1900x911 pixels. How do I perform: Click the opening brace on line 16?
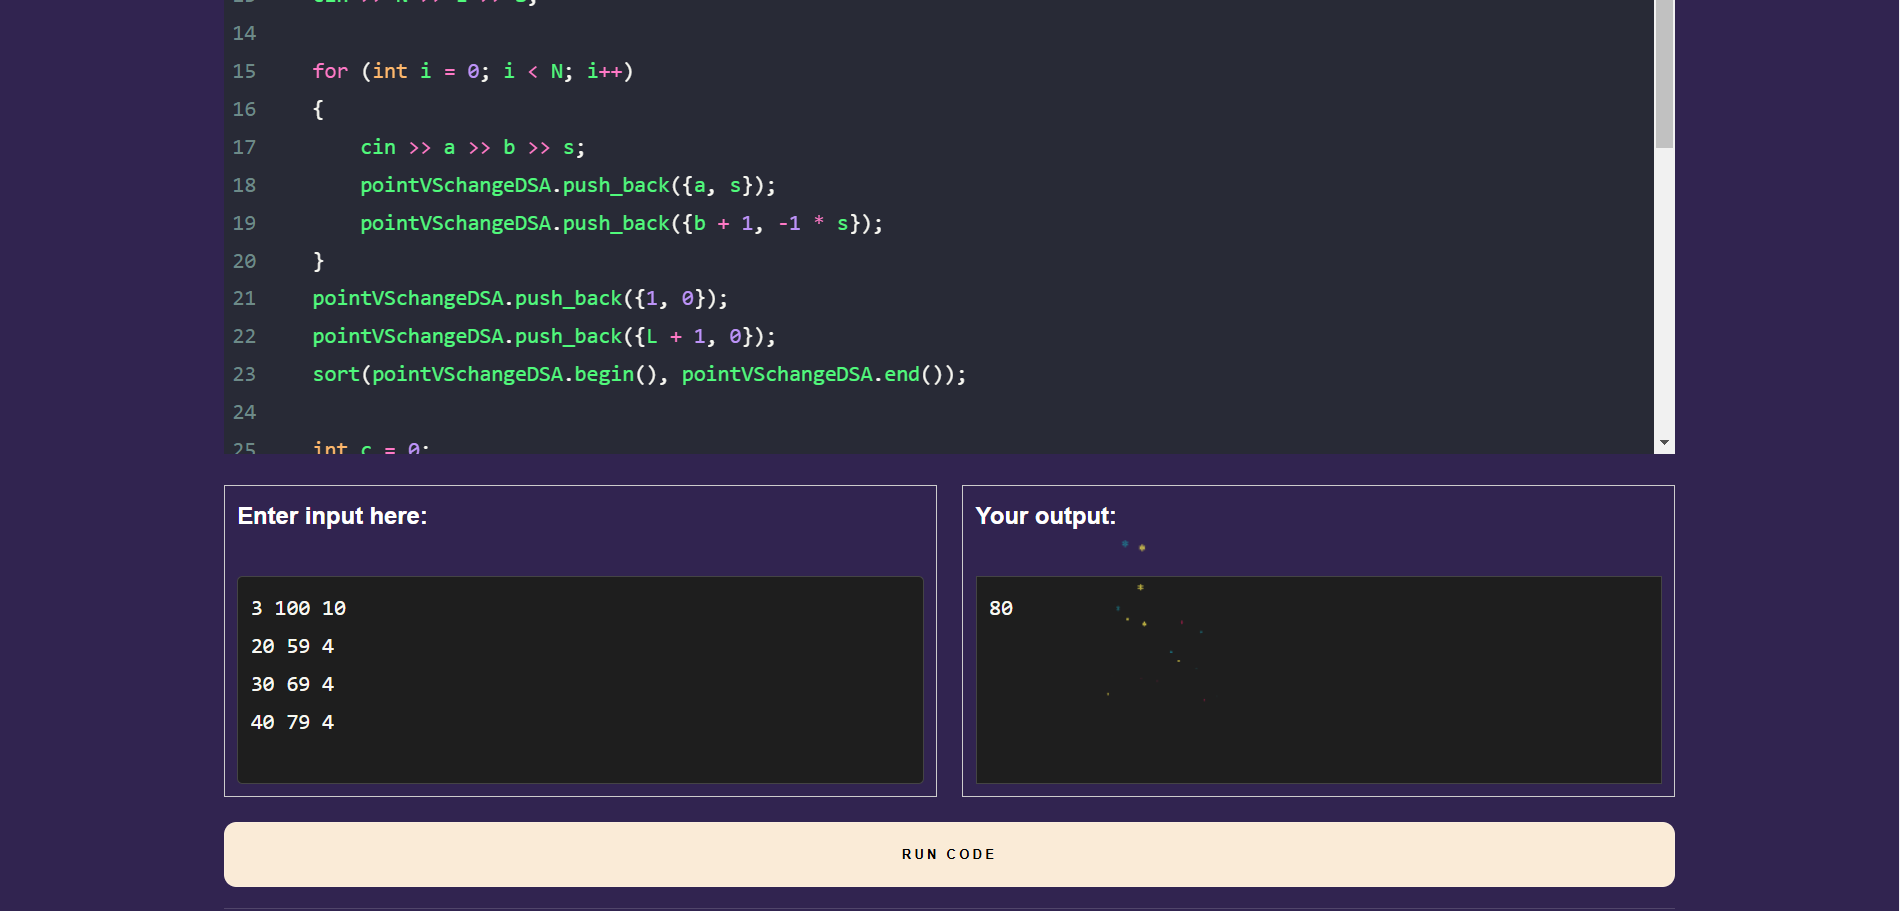tap(318, 109)
